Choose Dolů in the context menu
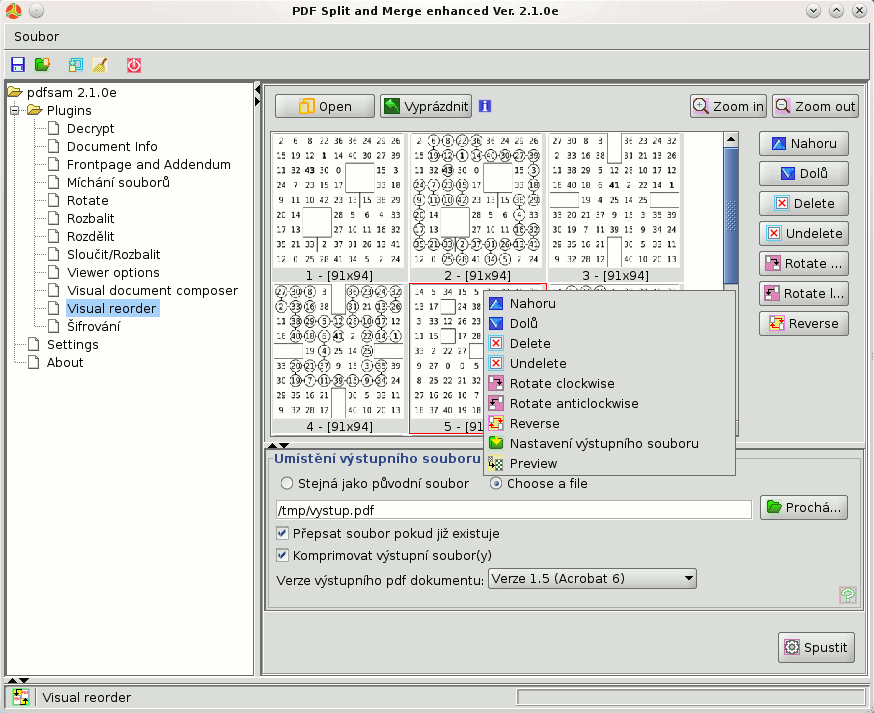This screenshot has width=874, height=713. [609, 323]
